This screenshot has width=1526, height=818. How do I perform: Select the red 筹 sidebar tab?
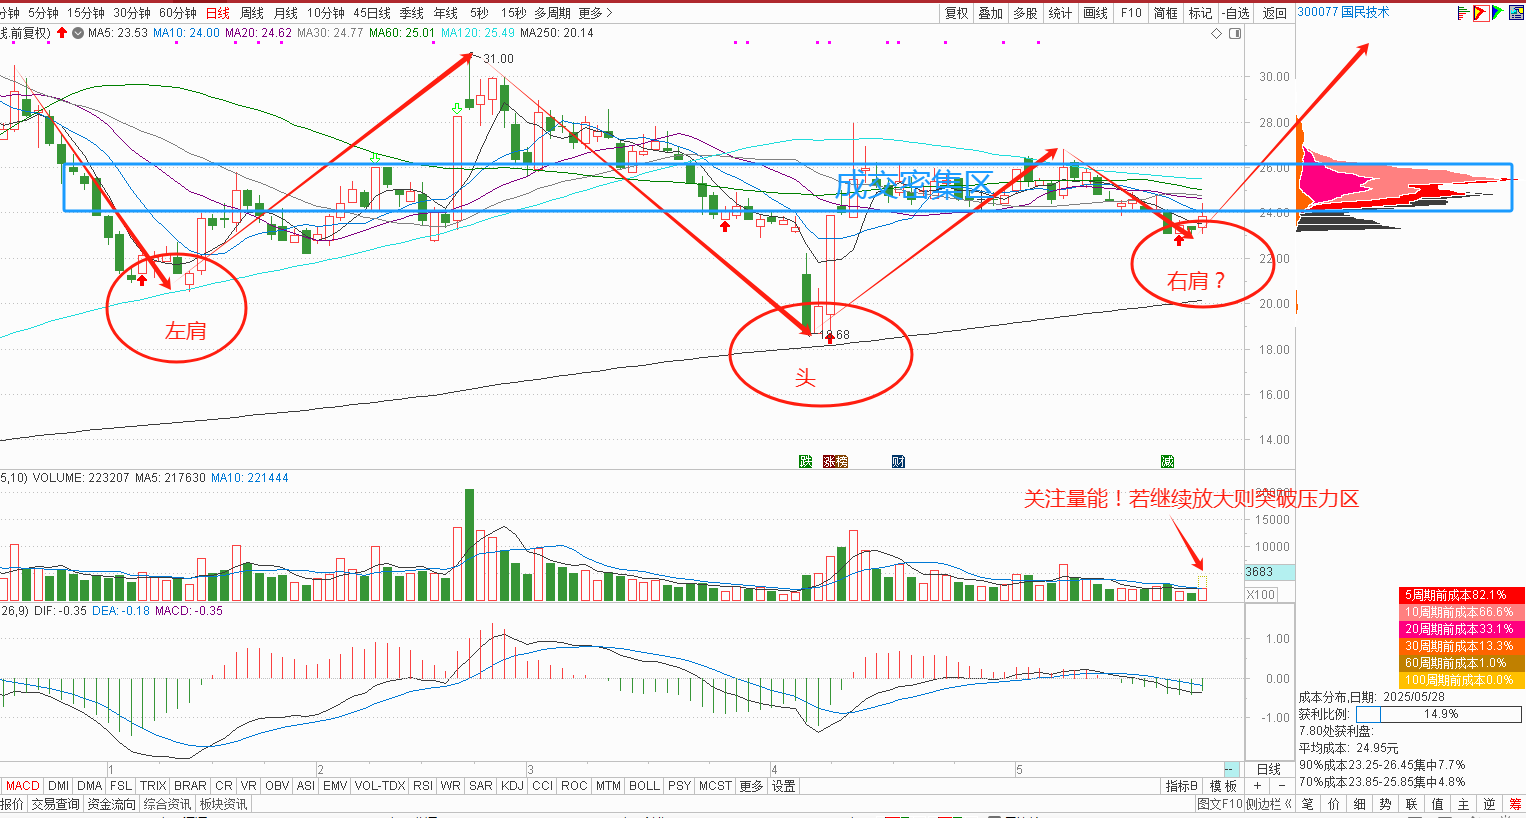tap(1515, 804)
